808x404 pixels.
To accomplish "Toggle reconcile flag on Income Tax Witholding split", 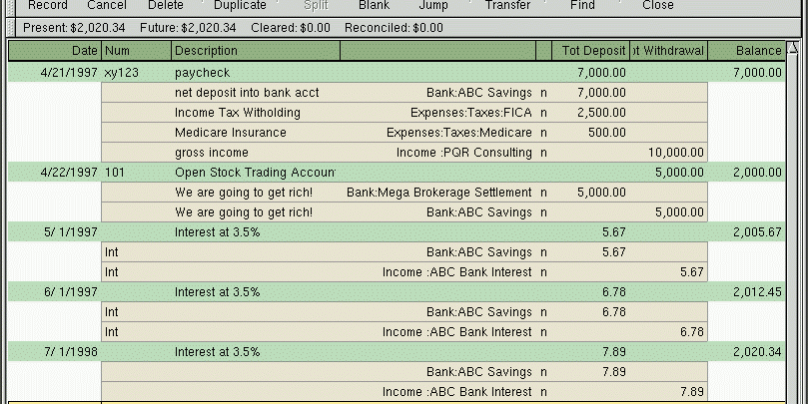I will 543,113.
